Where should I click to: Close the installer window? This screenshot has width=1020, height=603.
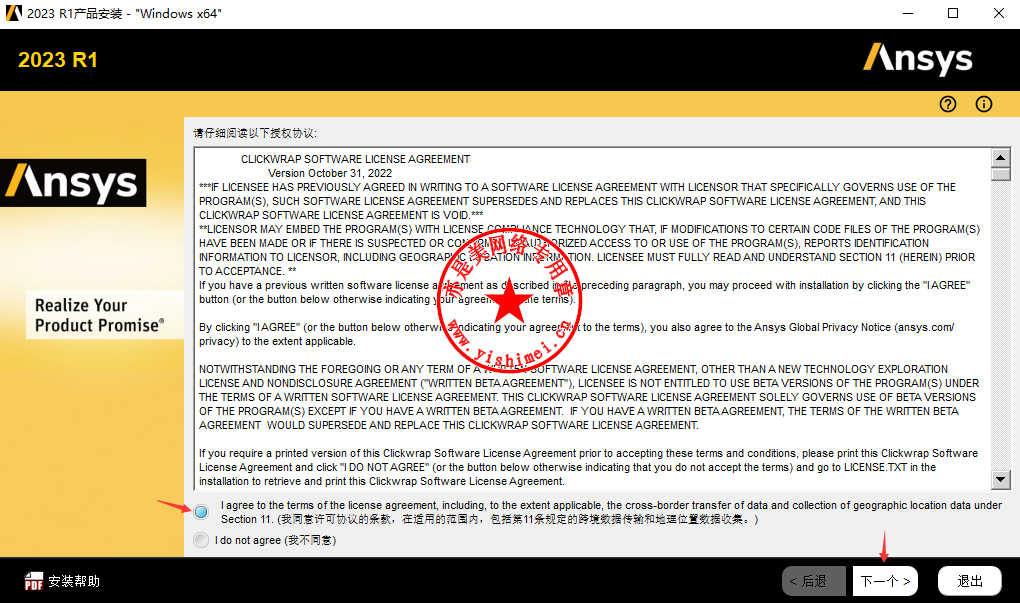[999, 14]
